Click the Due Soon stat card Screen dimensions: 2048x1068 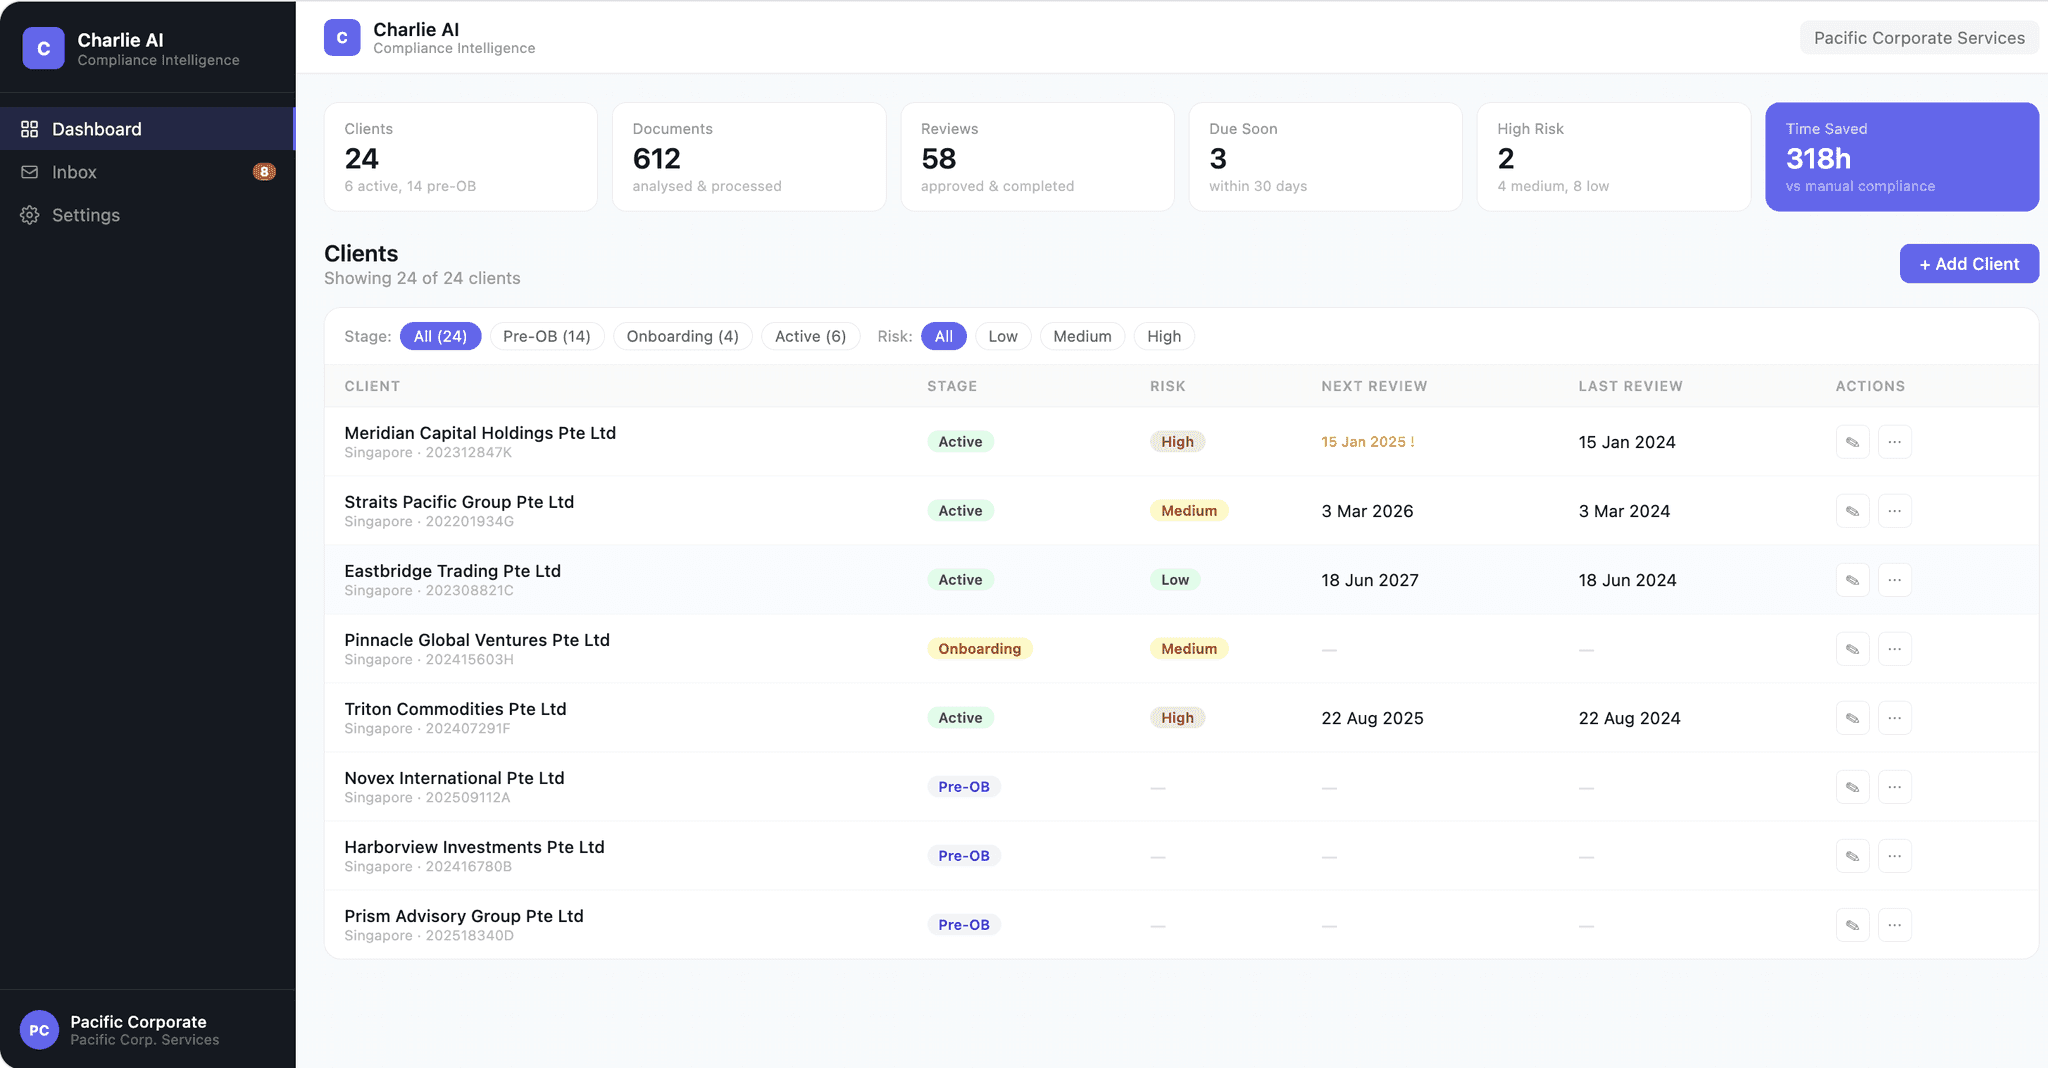coord(1325,157)
